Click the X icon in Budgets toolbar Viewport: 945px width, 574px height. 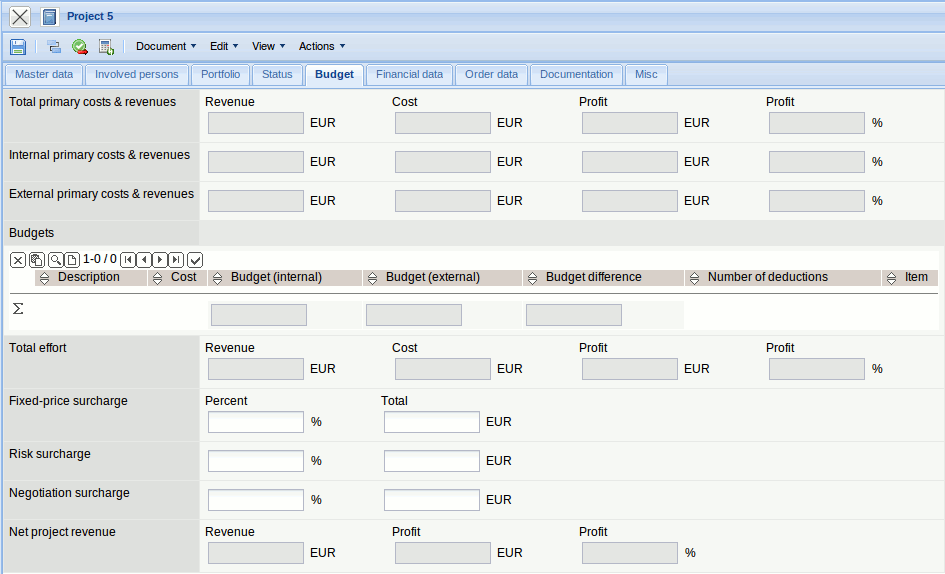pos(18,260)
